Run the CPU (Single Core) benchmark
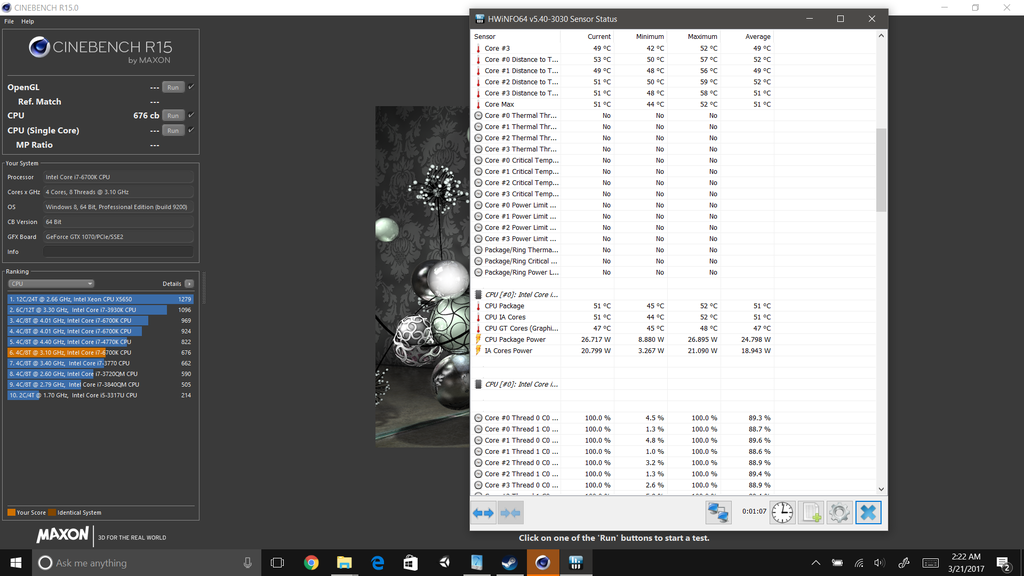The image size is (1024, 576). click(173, 130)
